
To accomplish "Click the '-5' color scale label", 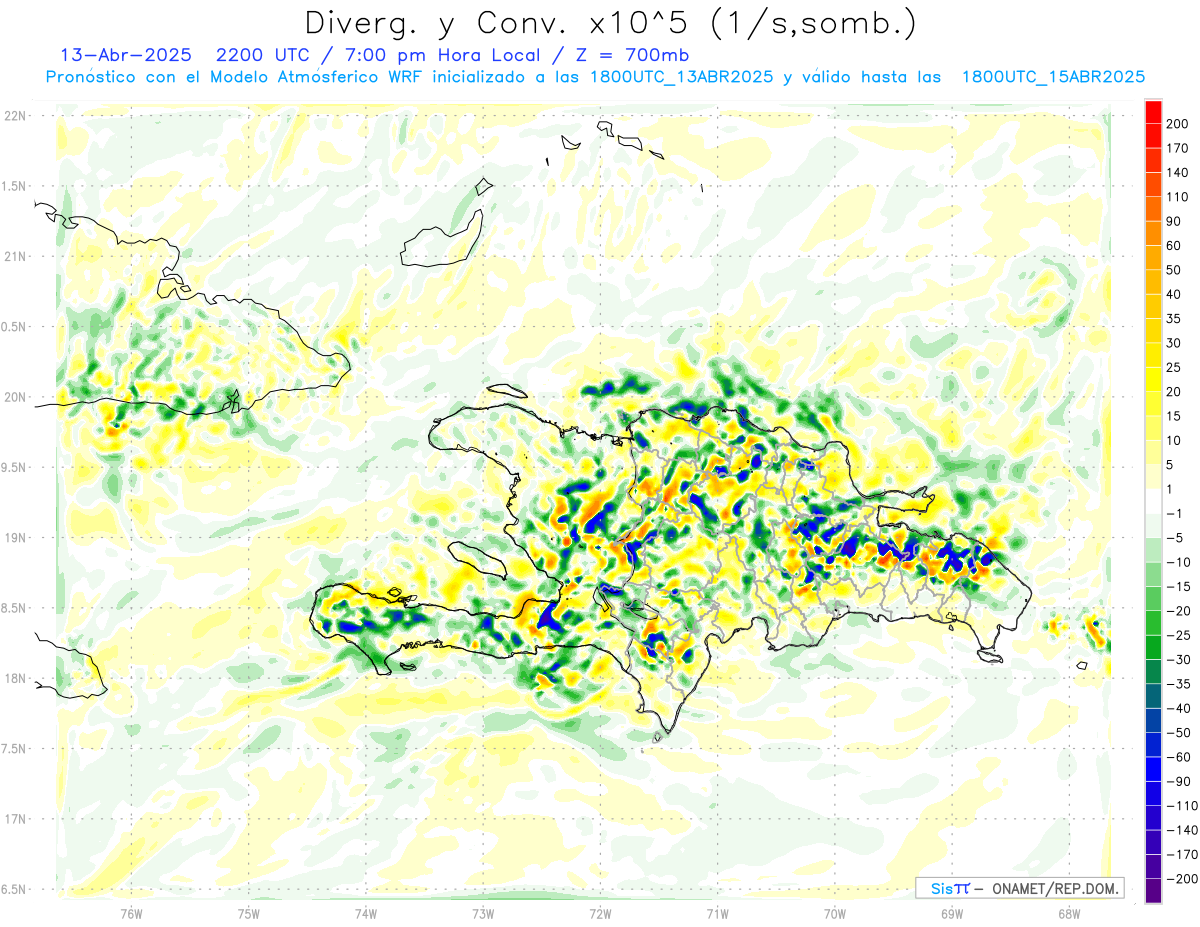I will (1175, 538).
